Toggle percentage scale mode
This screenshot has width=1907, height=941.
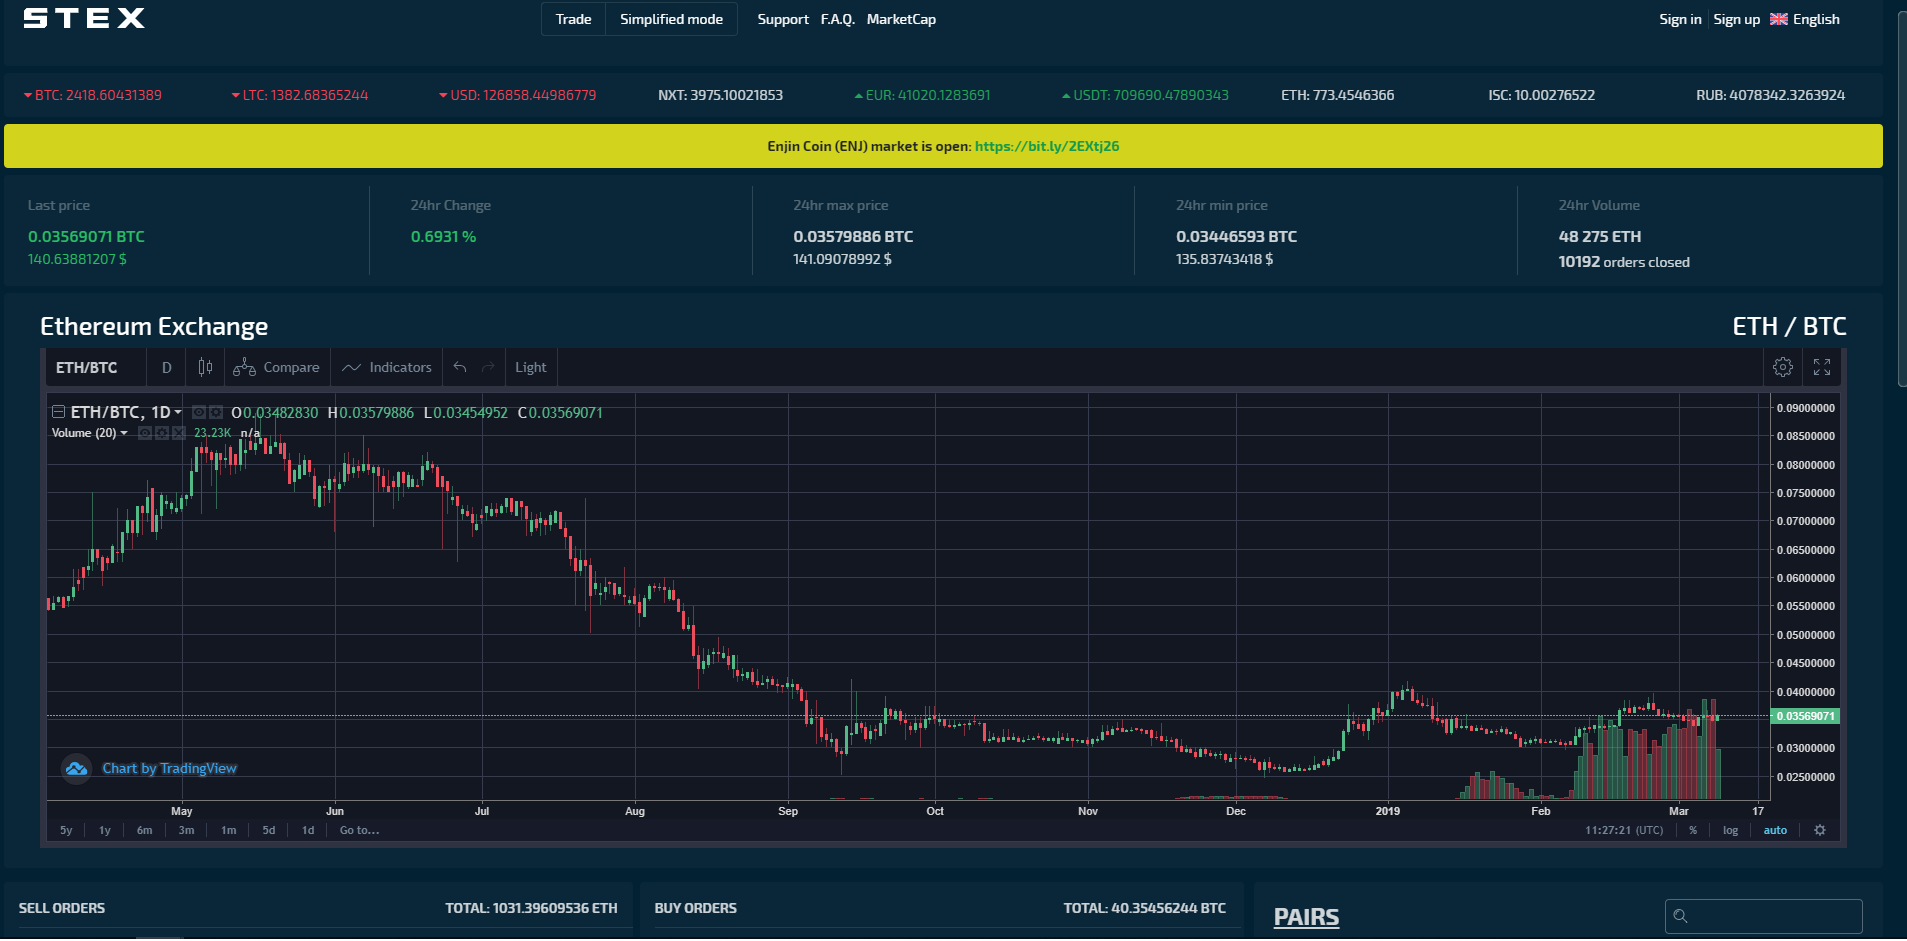point(1693,830)
